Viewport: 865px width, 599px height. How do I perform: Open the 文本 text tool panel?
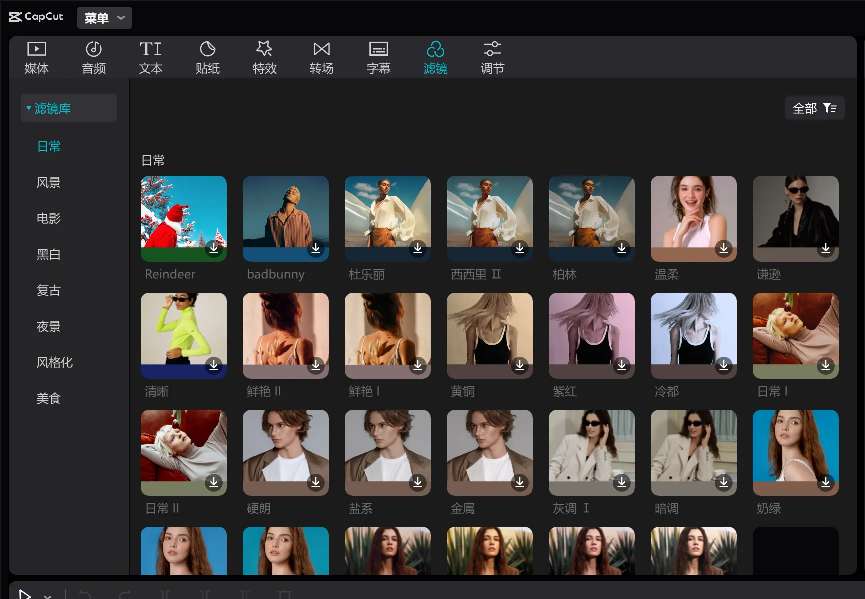click(150, 58)
